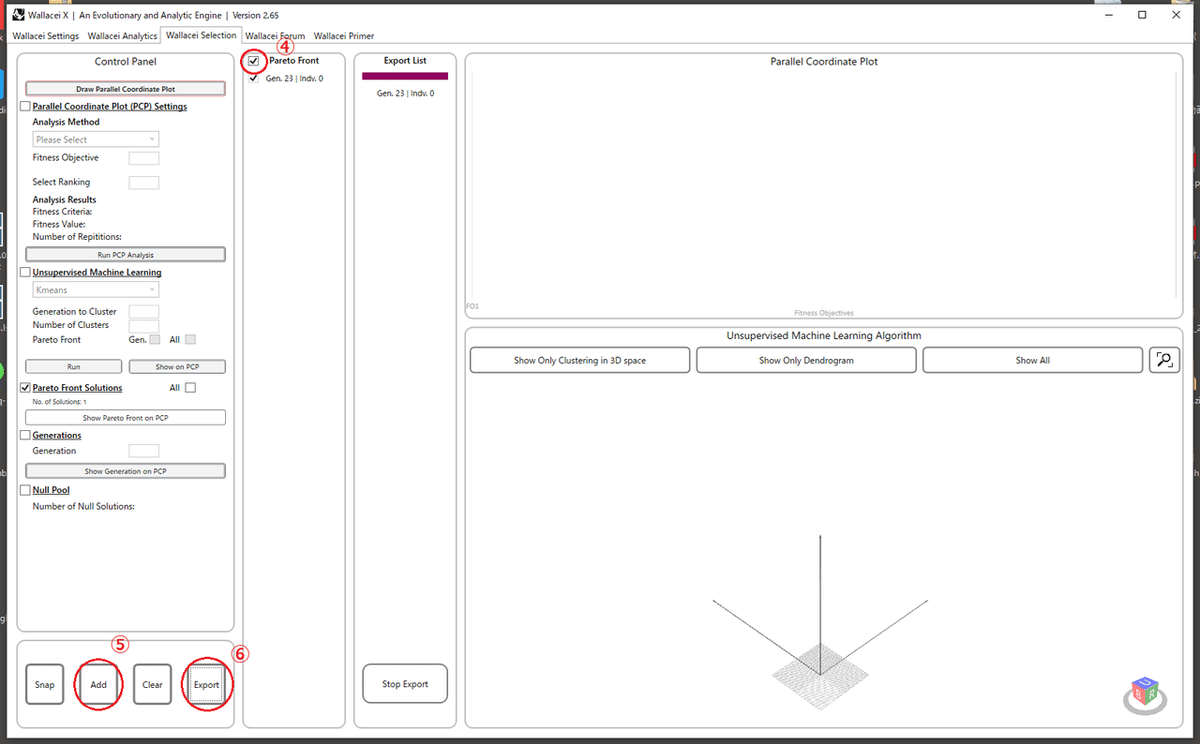
Task: Click the magnifier zoom icon button
Action: click(1164, 360)
